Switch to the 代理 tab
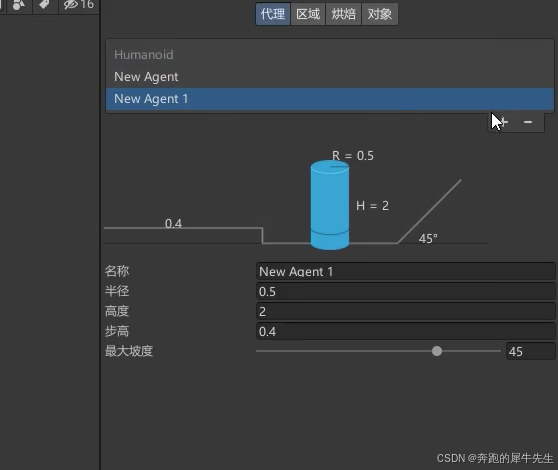Image resolution: width=558 pixels, height=470 pixels. coord(273,14)
